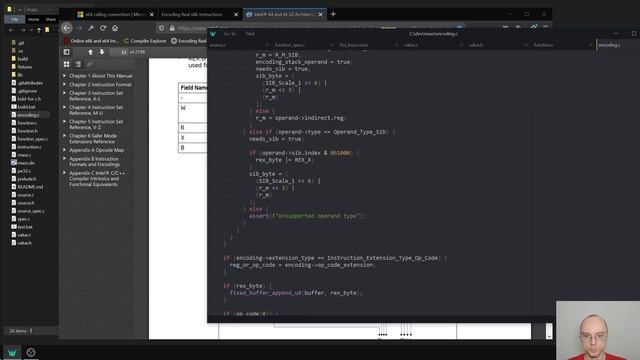
Task: Expand Appendix A Opcode Map
Action: [x=64, y=150]
